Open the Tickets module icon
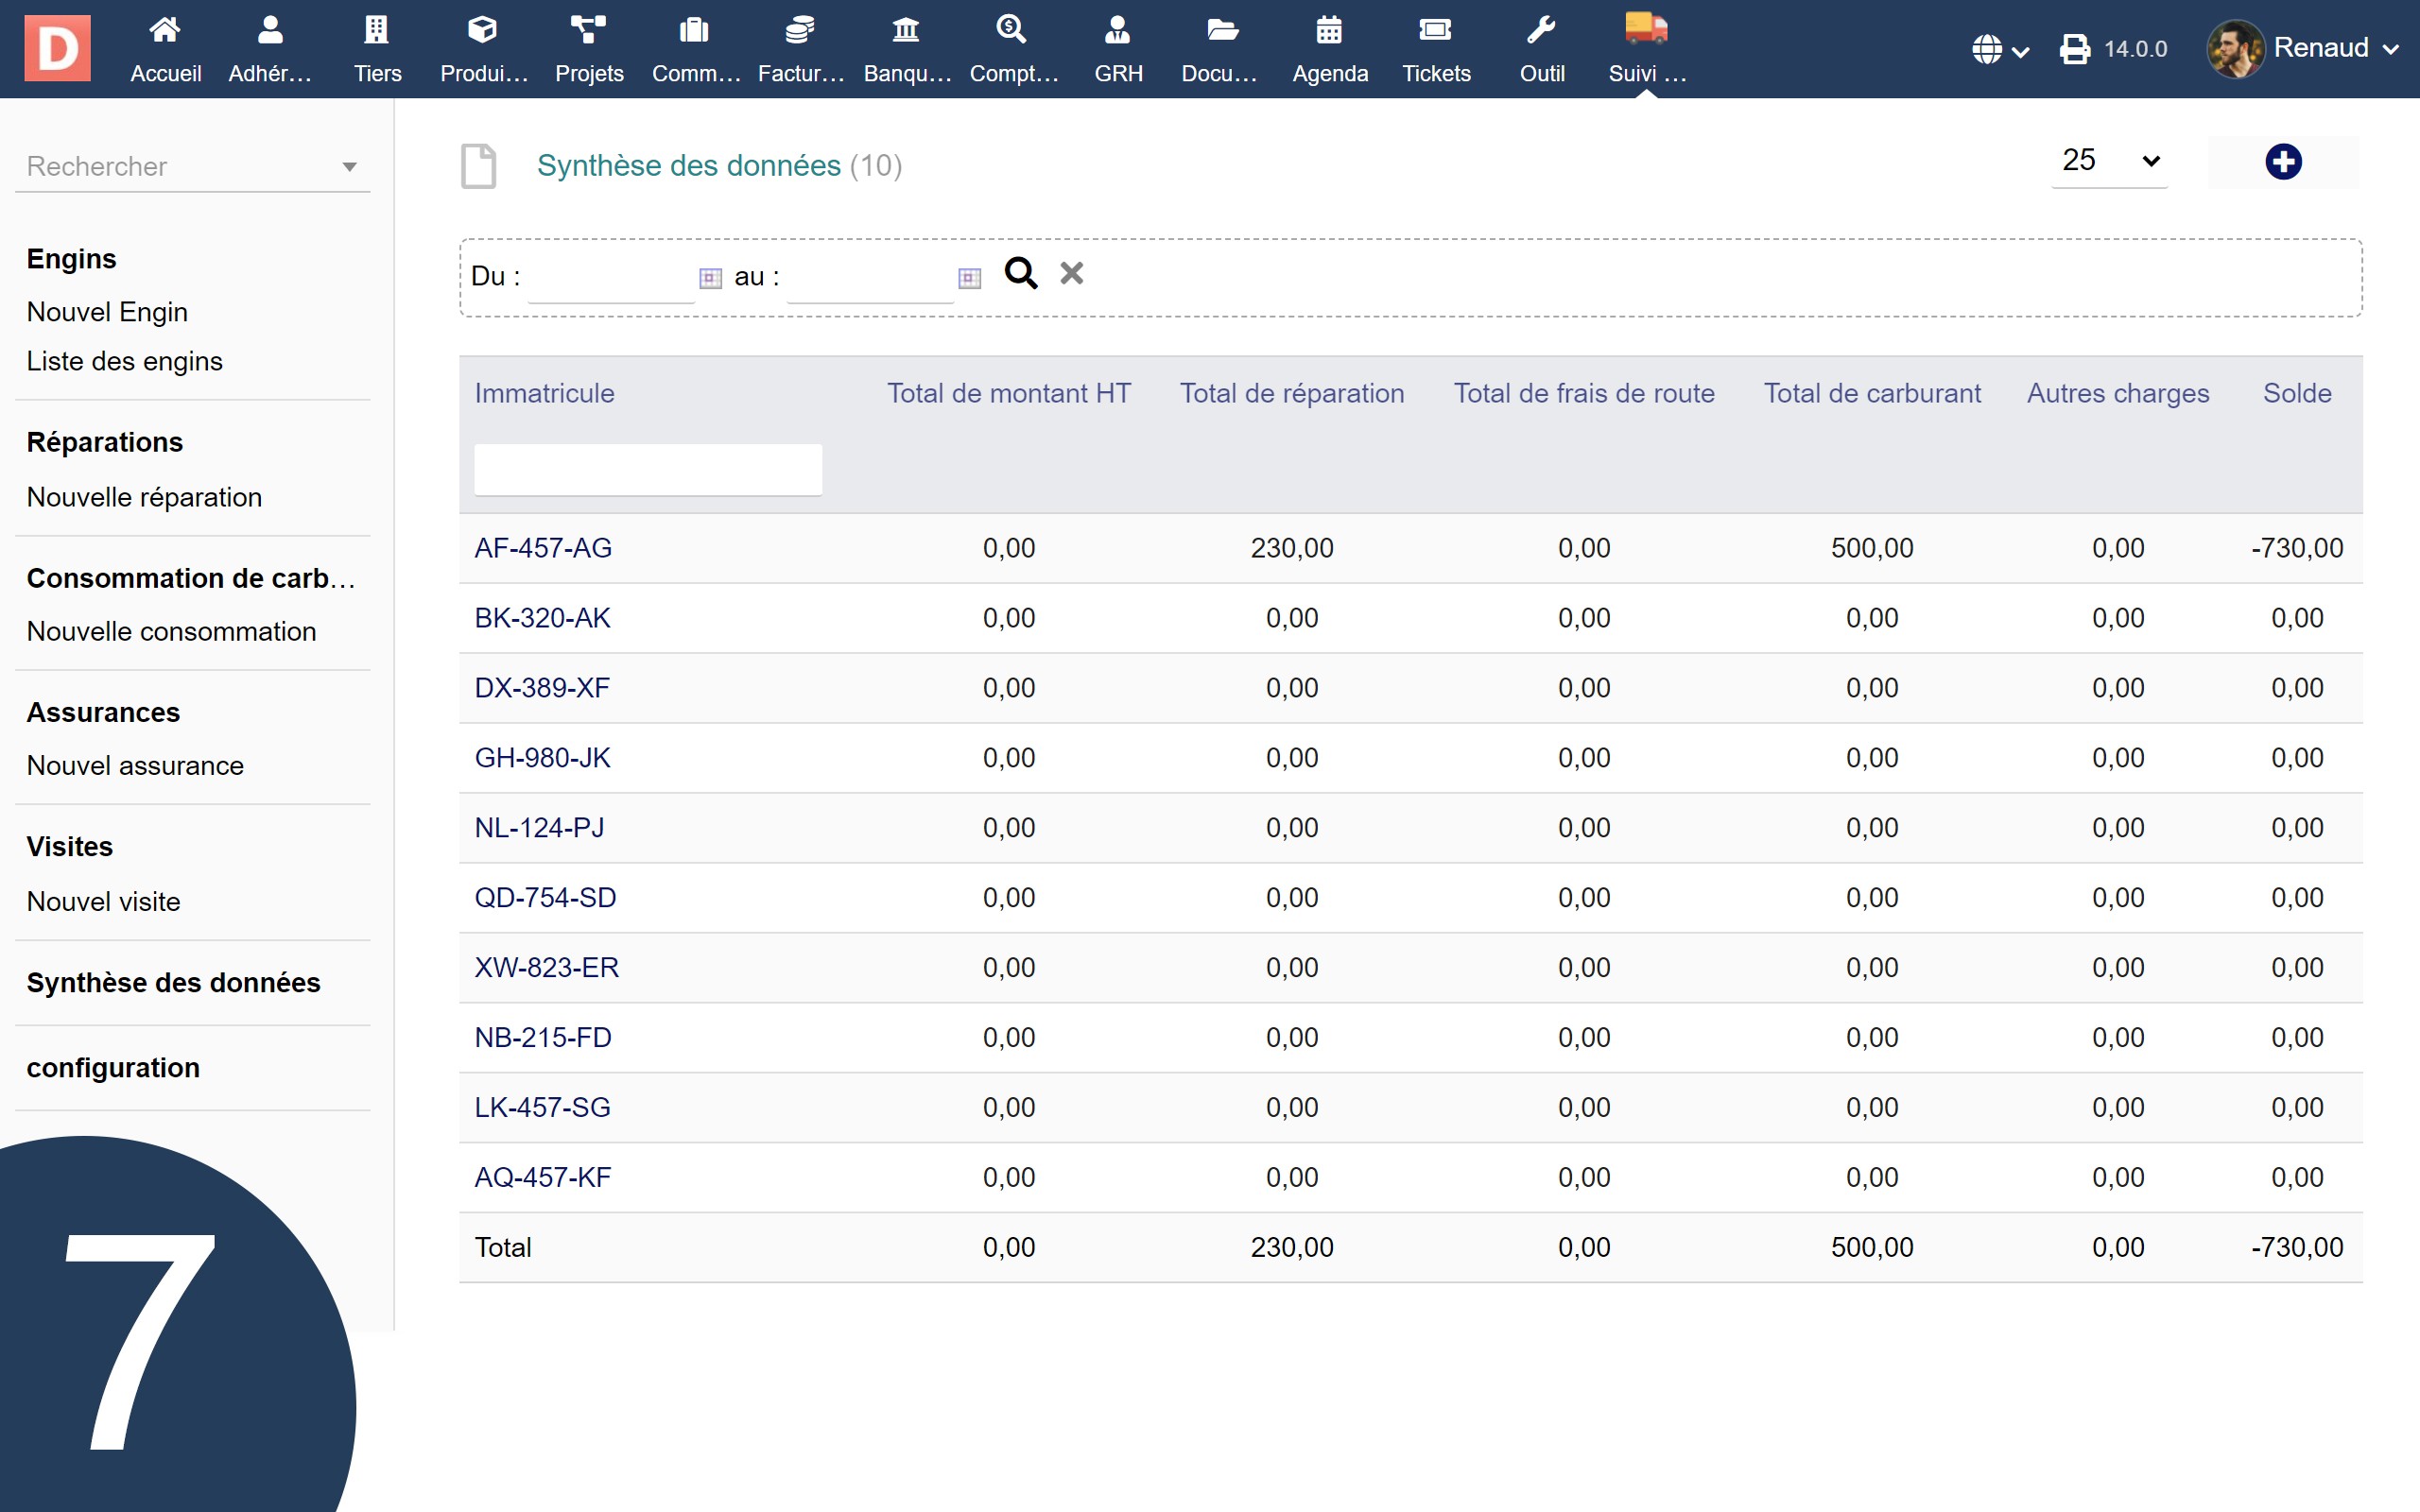Image resolution: width=2420 pixels, height=1512 pixels. (1435, 48)
